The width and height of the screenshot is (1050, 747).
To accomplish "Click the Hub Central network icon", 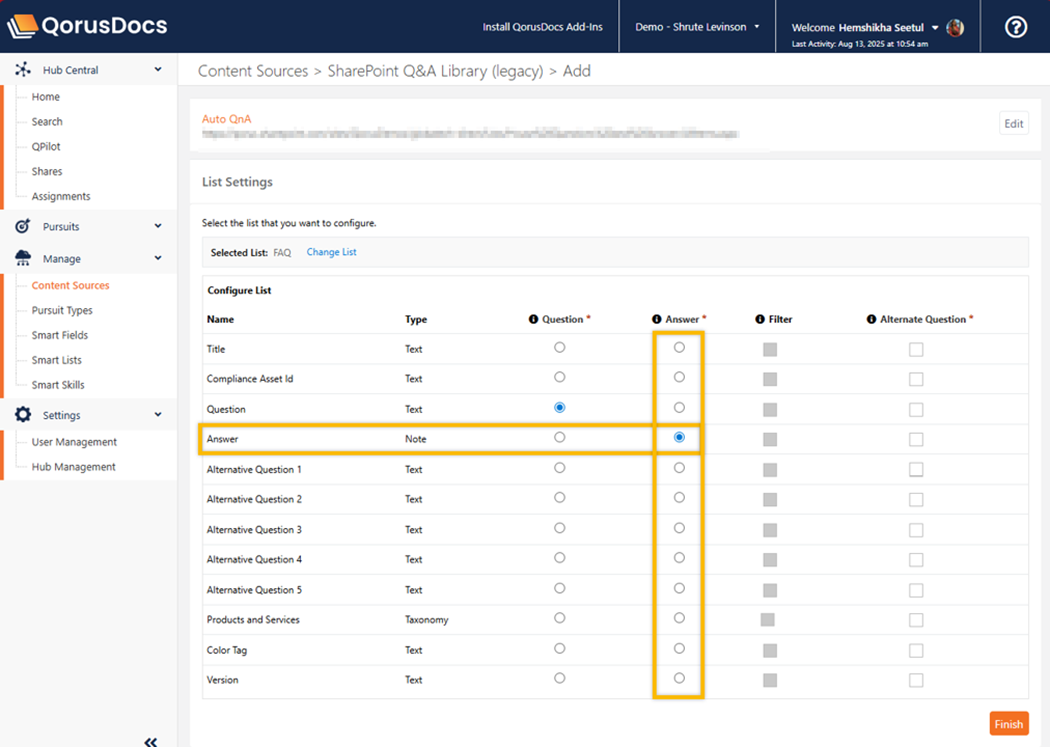I will click(23, 70).
